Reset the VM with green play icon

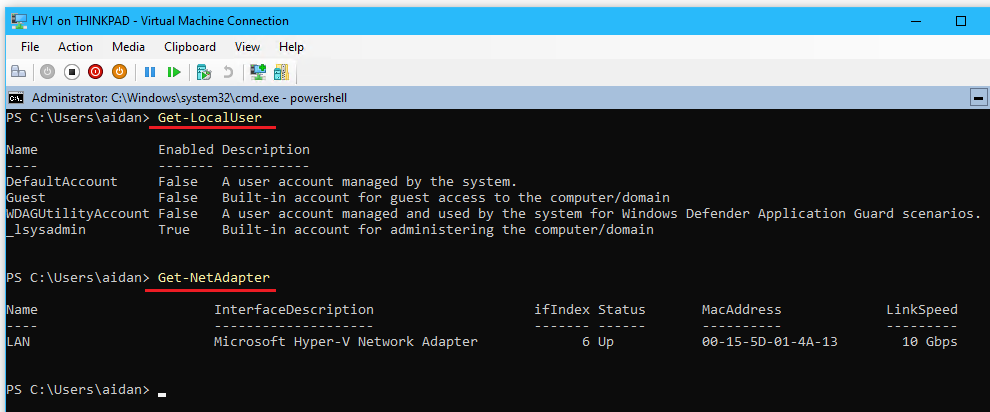tap(174, 72)
